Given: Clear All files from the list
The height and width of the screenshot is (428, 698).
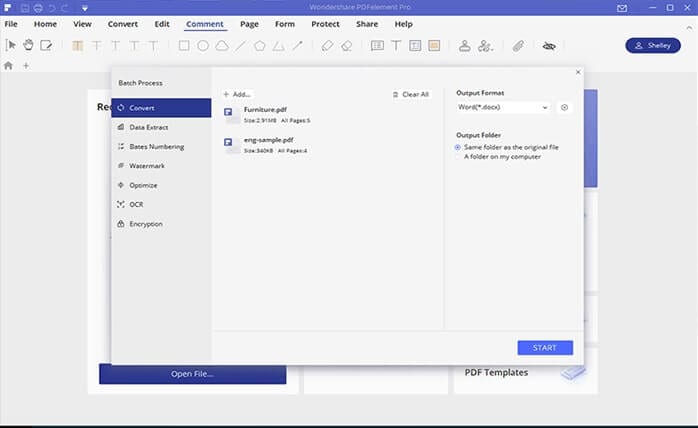Looking at the screenshot, I should click(410, 94).
